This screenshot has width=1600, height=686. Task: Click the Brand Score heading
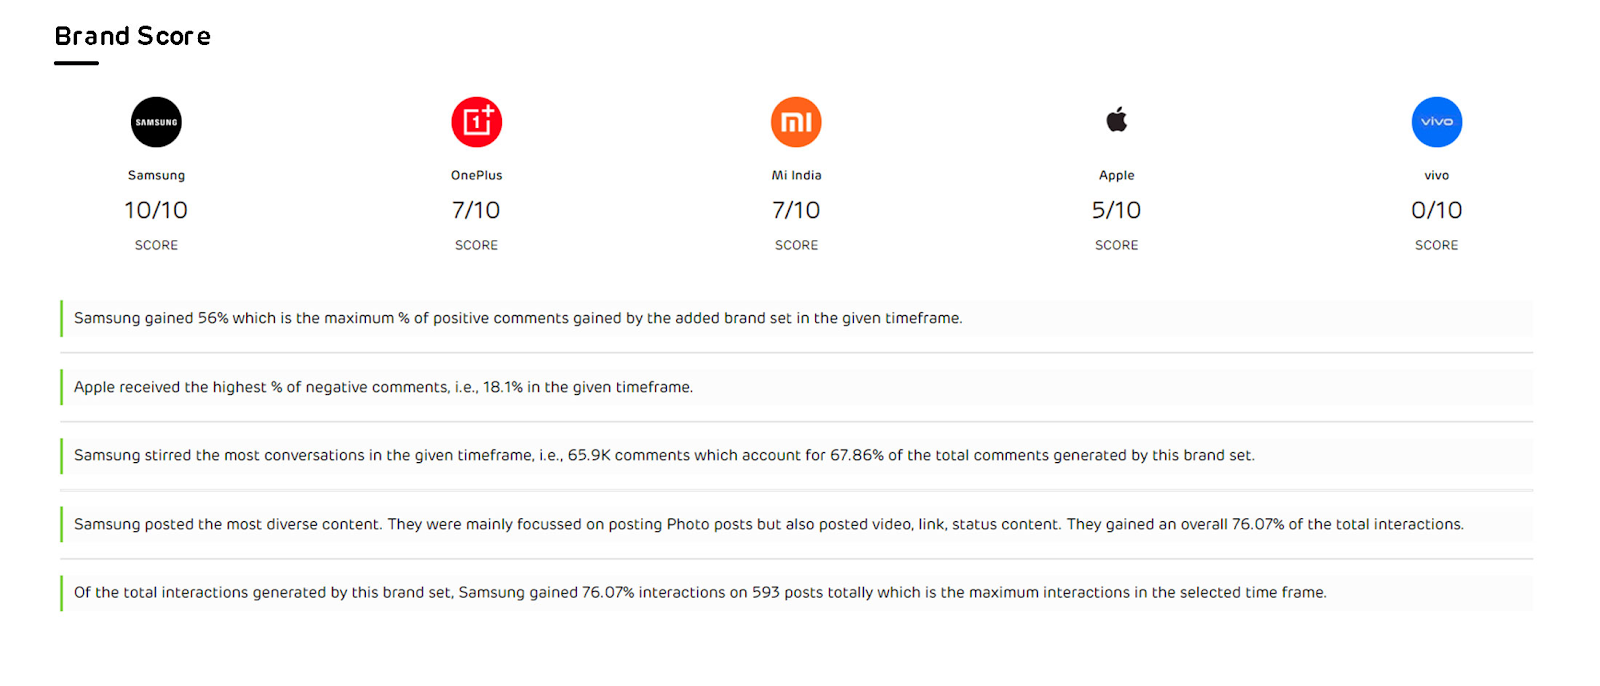133,37
